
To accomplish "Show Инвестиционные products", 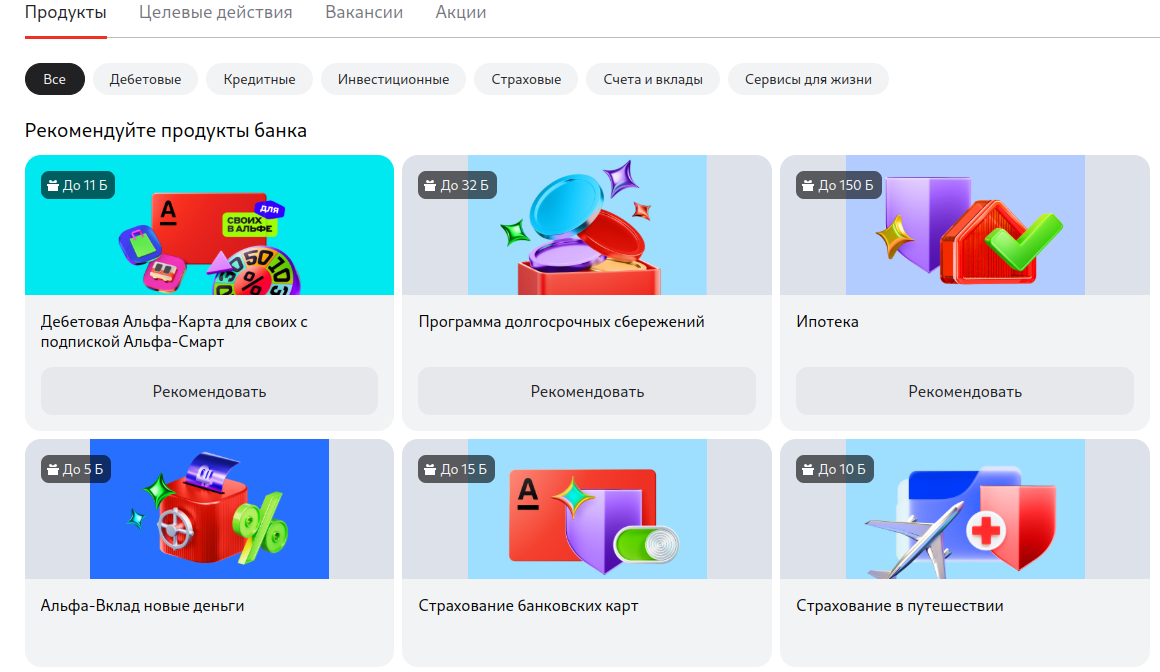I will [394, 79].
